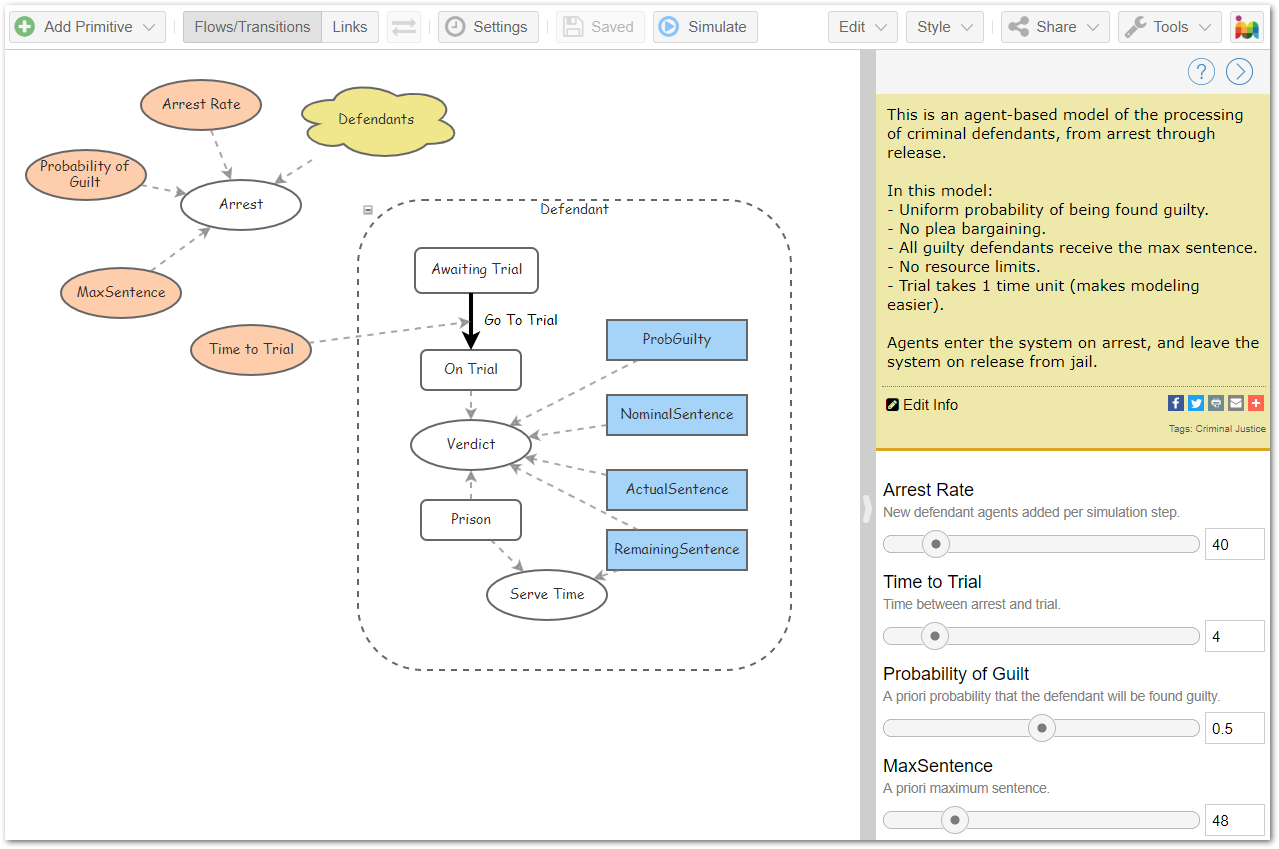Click the Time to Trial value field
This screenshot has height=849, width=1279.
1234,636
